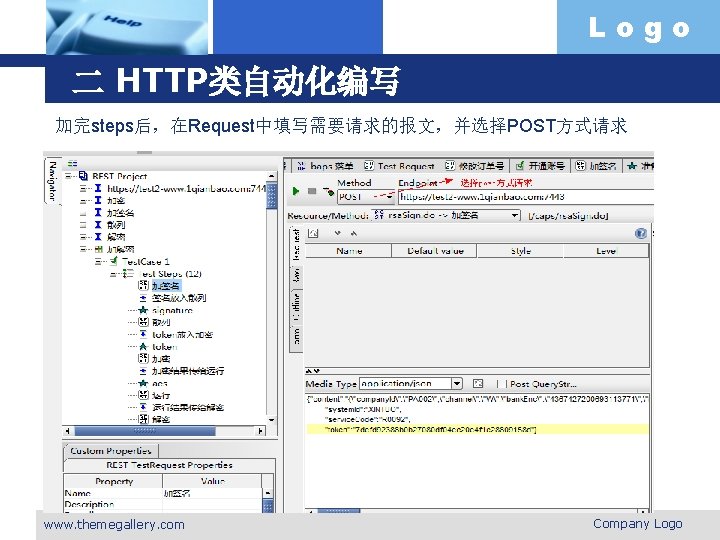Open the REST TestRequest Properties tab
The width and height of the screenshot is (720, 540).
coord(169,465)
